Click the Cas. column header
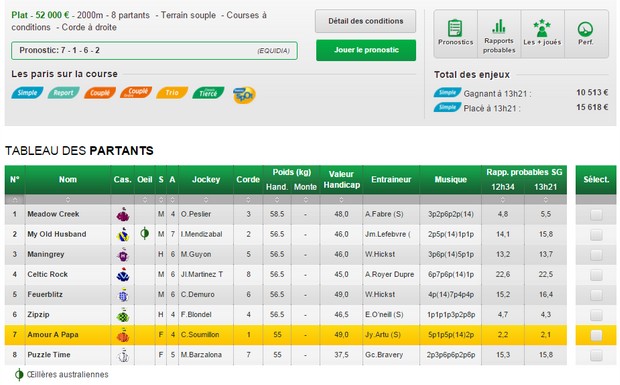This screenshot has height=385, width=620. pos(123,179)
